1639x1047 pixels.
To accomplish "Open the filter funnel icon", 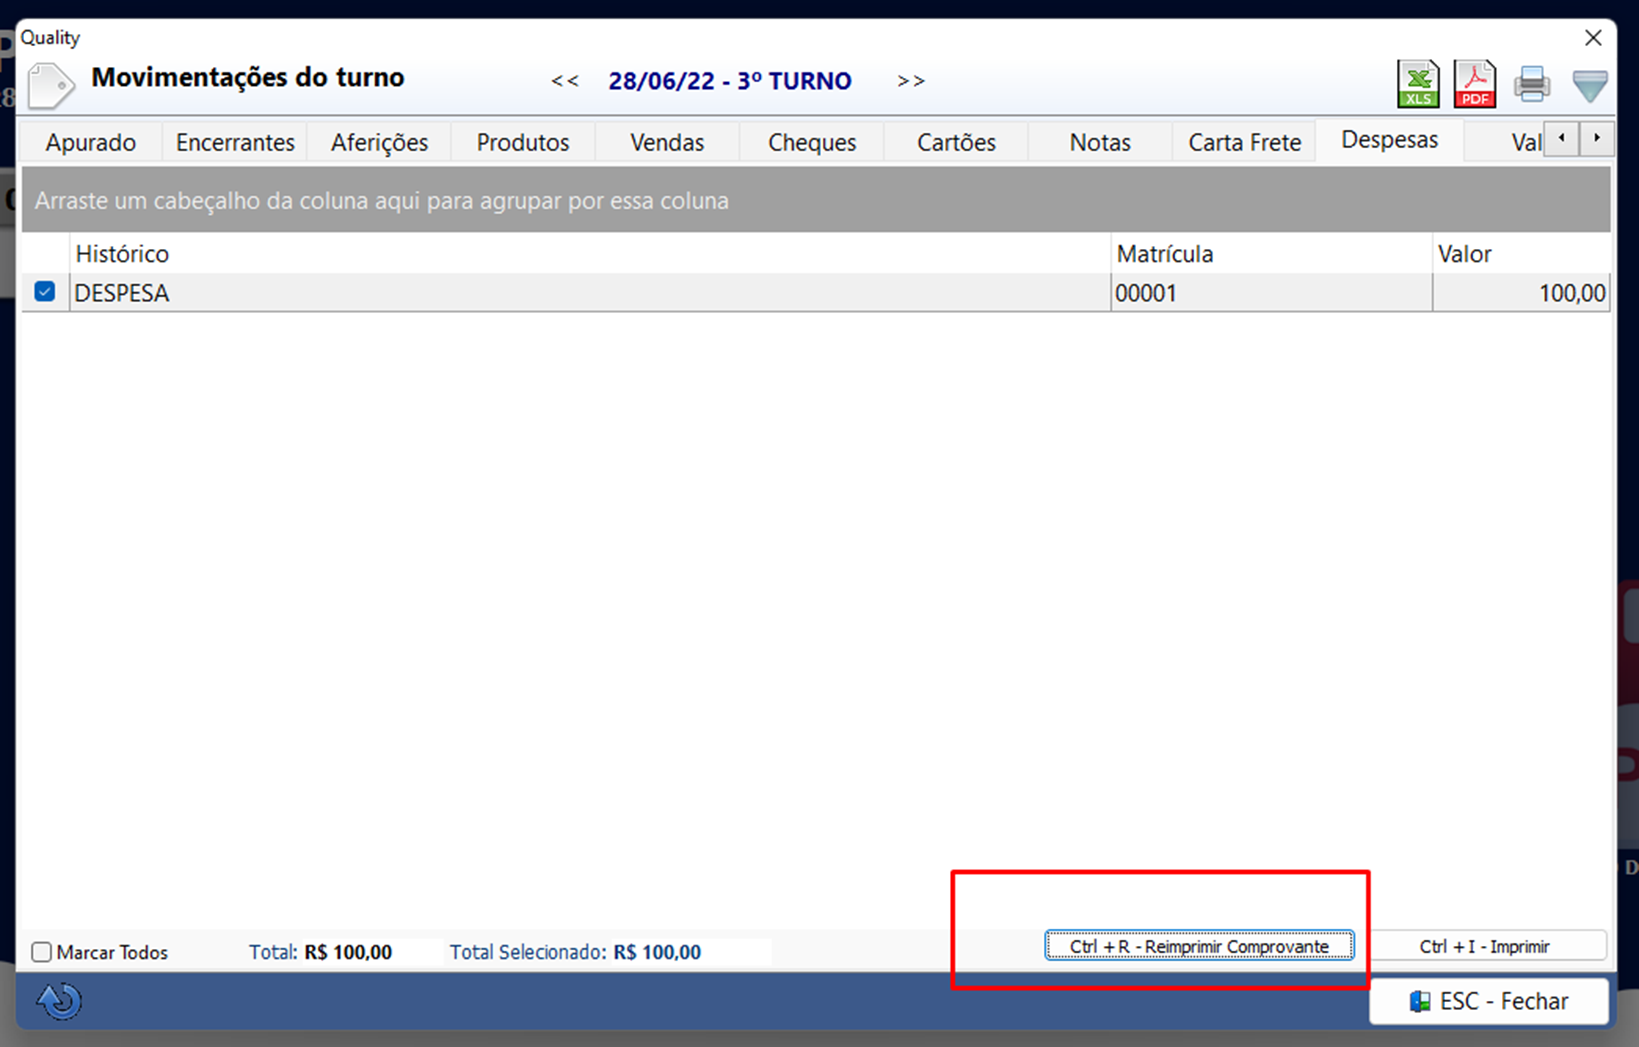I will pos(1589,85).
